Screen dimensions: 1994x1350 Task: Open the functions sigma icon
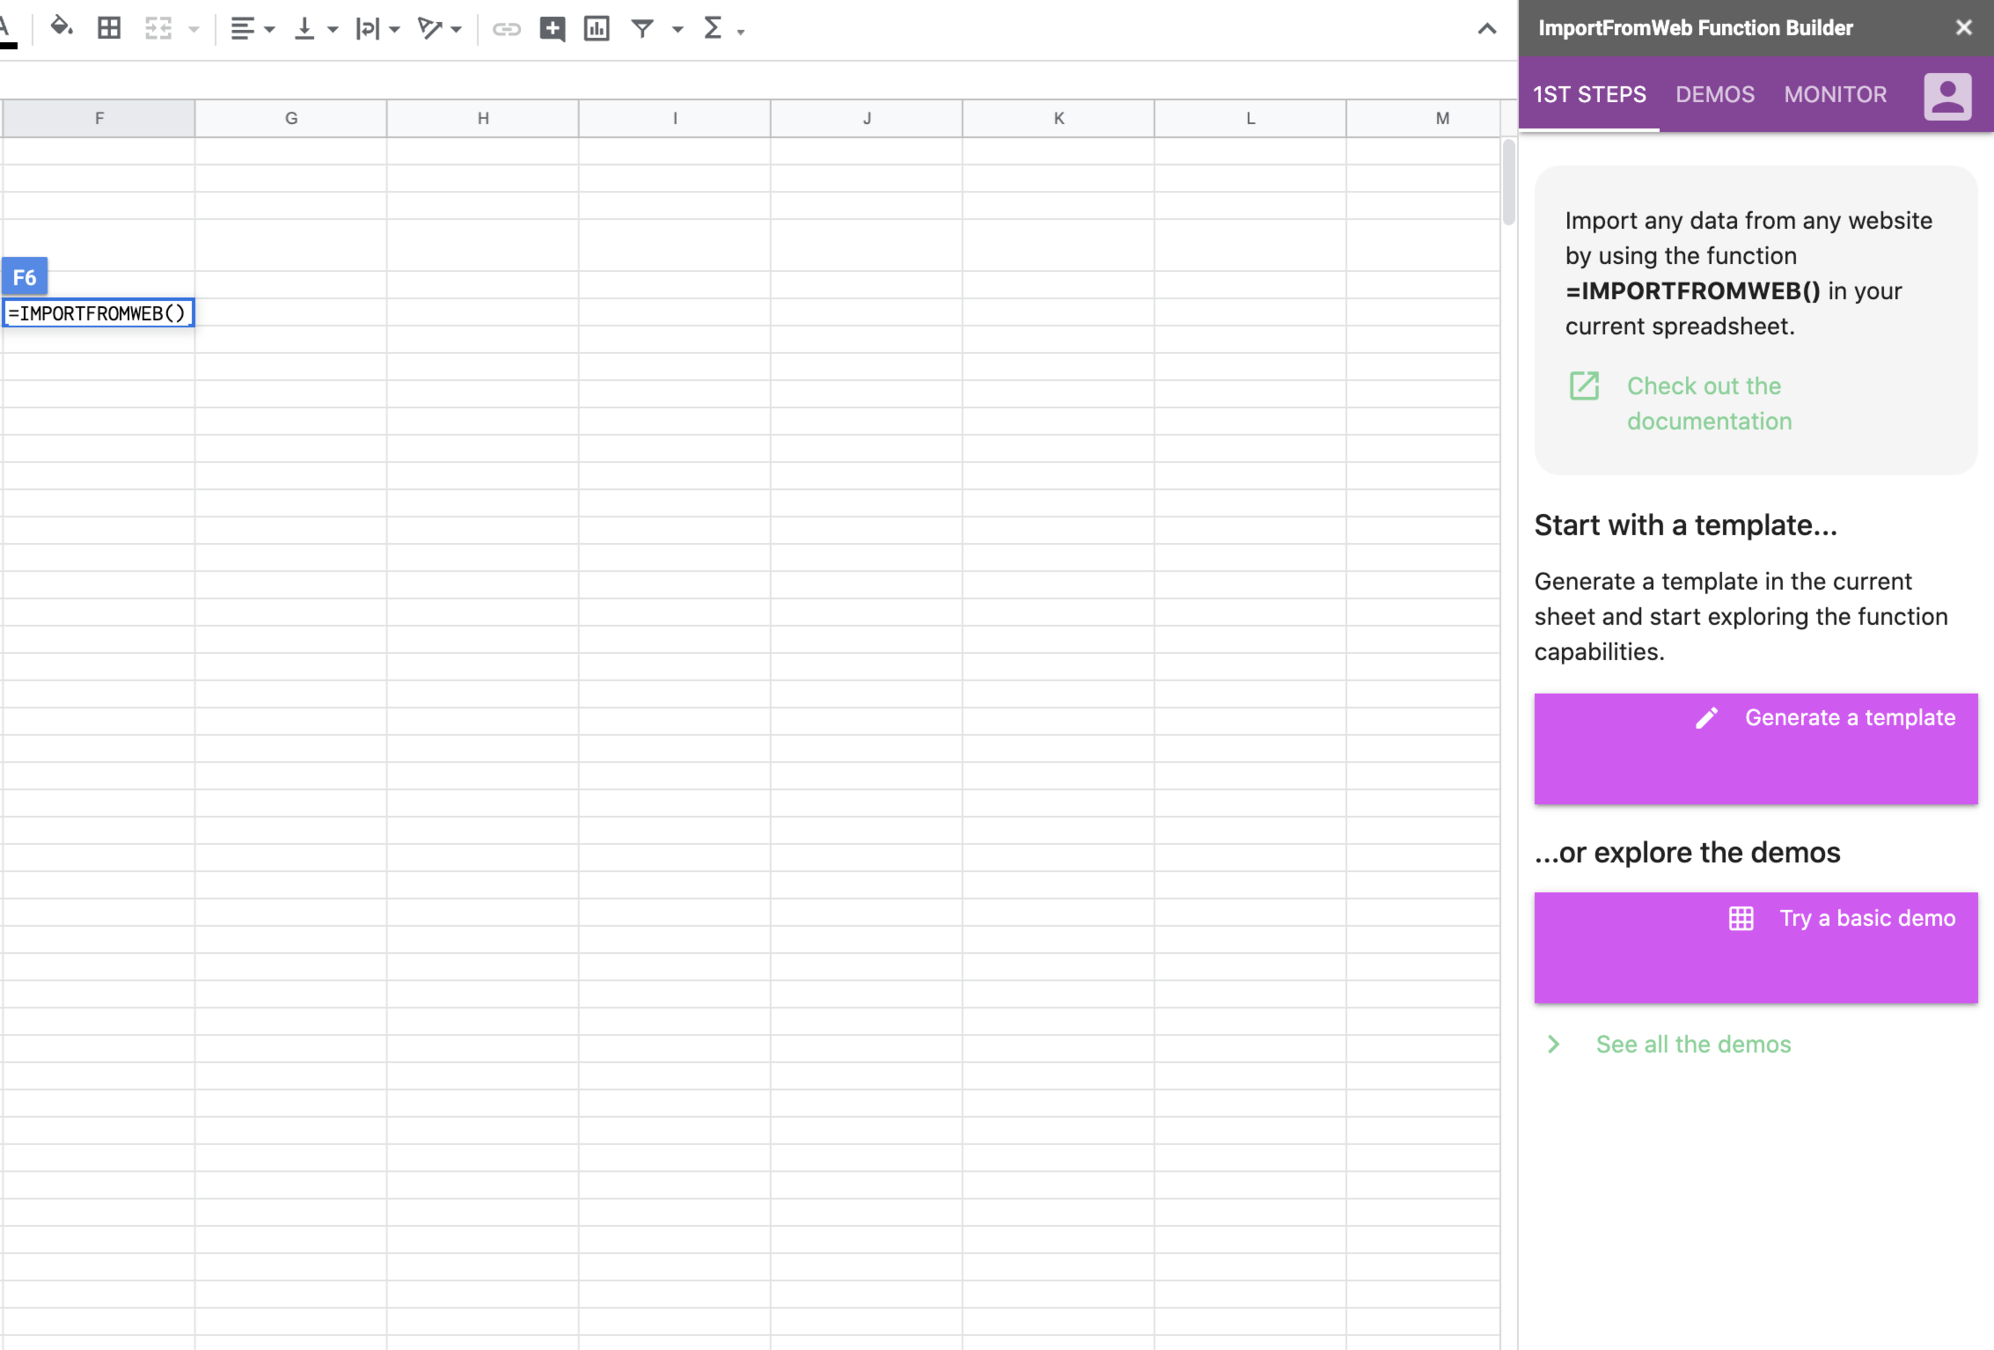pyautogui.click(x=713, y=29)
